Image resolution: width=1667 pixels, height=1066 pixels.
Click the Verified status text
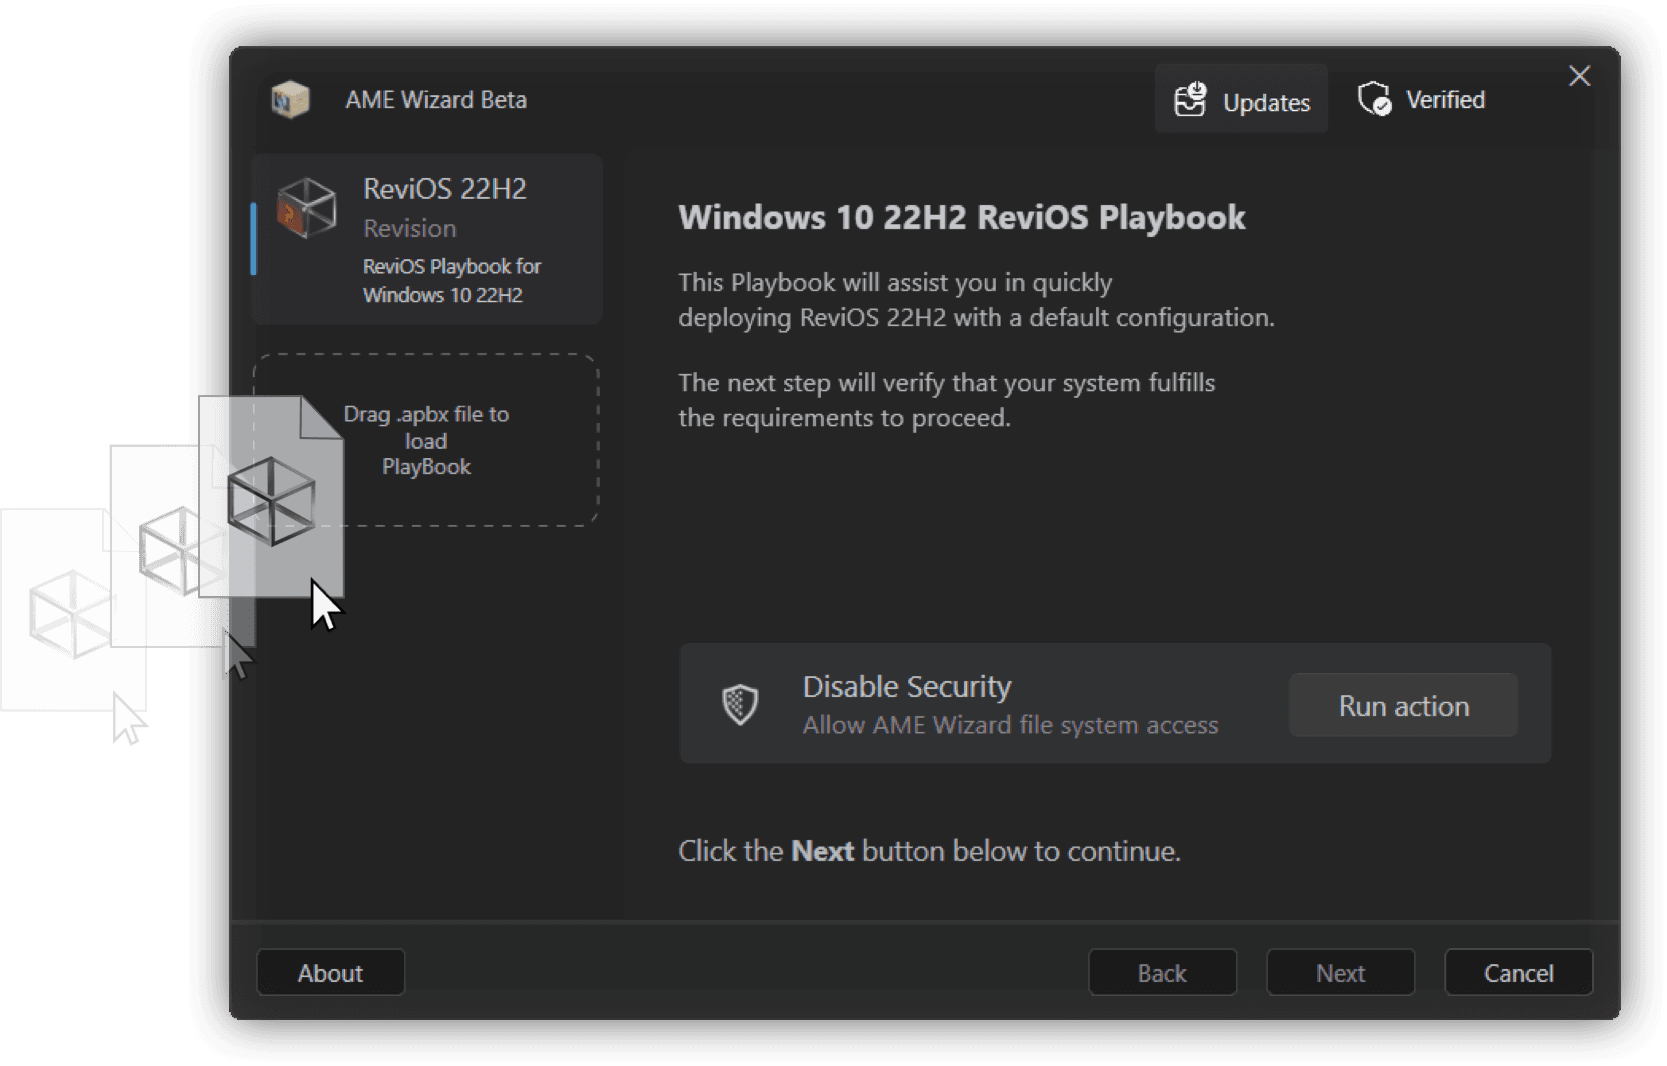pos(1445,100)
